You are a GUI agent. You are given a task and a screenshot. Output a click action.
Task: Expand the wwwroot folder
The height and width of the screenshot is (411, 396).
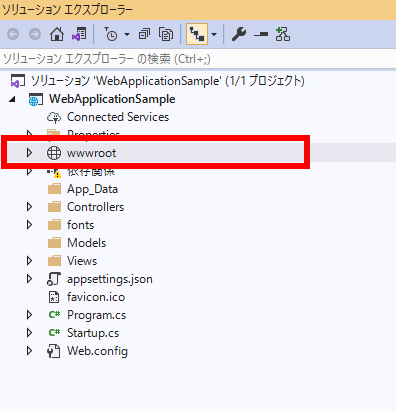click(29, 153)
